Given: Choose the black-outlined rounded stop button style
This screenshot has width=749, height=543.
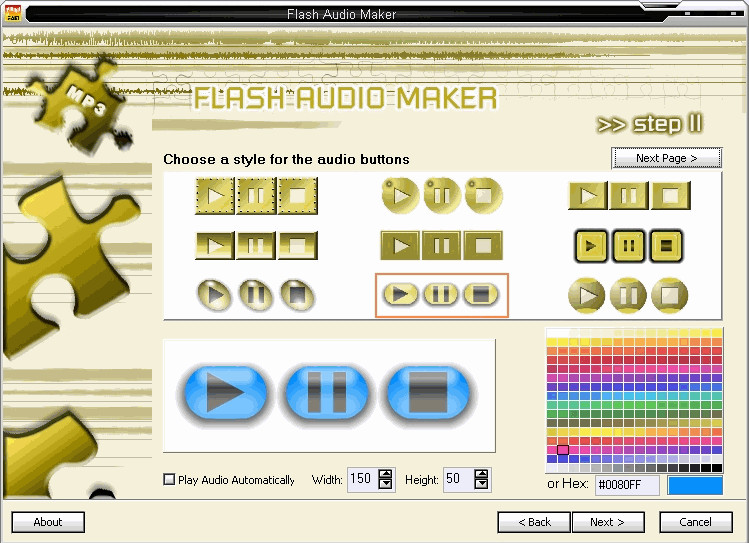Looking at the screenshot, I should 666,246.
